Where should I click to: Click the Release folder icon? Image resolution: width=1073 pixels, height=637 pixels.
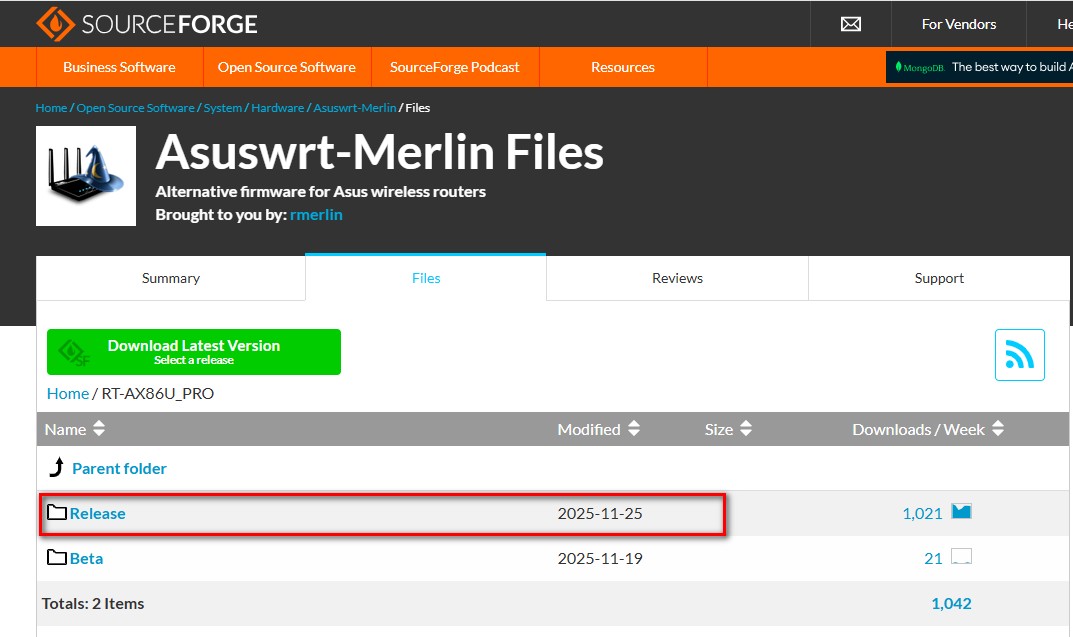click(57, 512)
